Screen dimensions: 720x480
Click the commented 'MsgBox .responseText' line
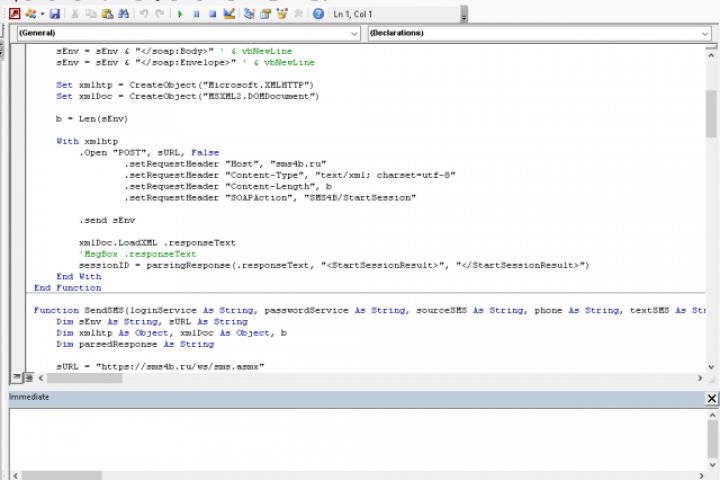[x=138, y=254]
